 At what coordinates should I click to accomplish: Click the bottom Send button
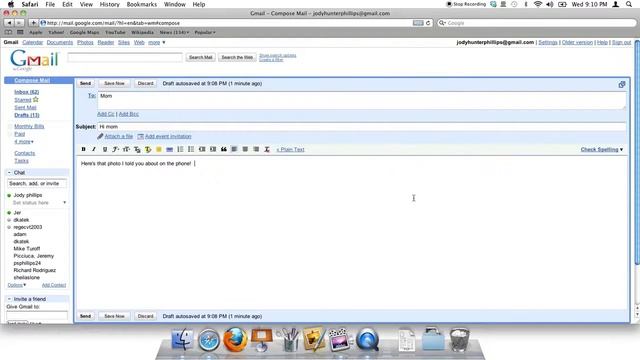coord(85,316)
